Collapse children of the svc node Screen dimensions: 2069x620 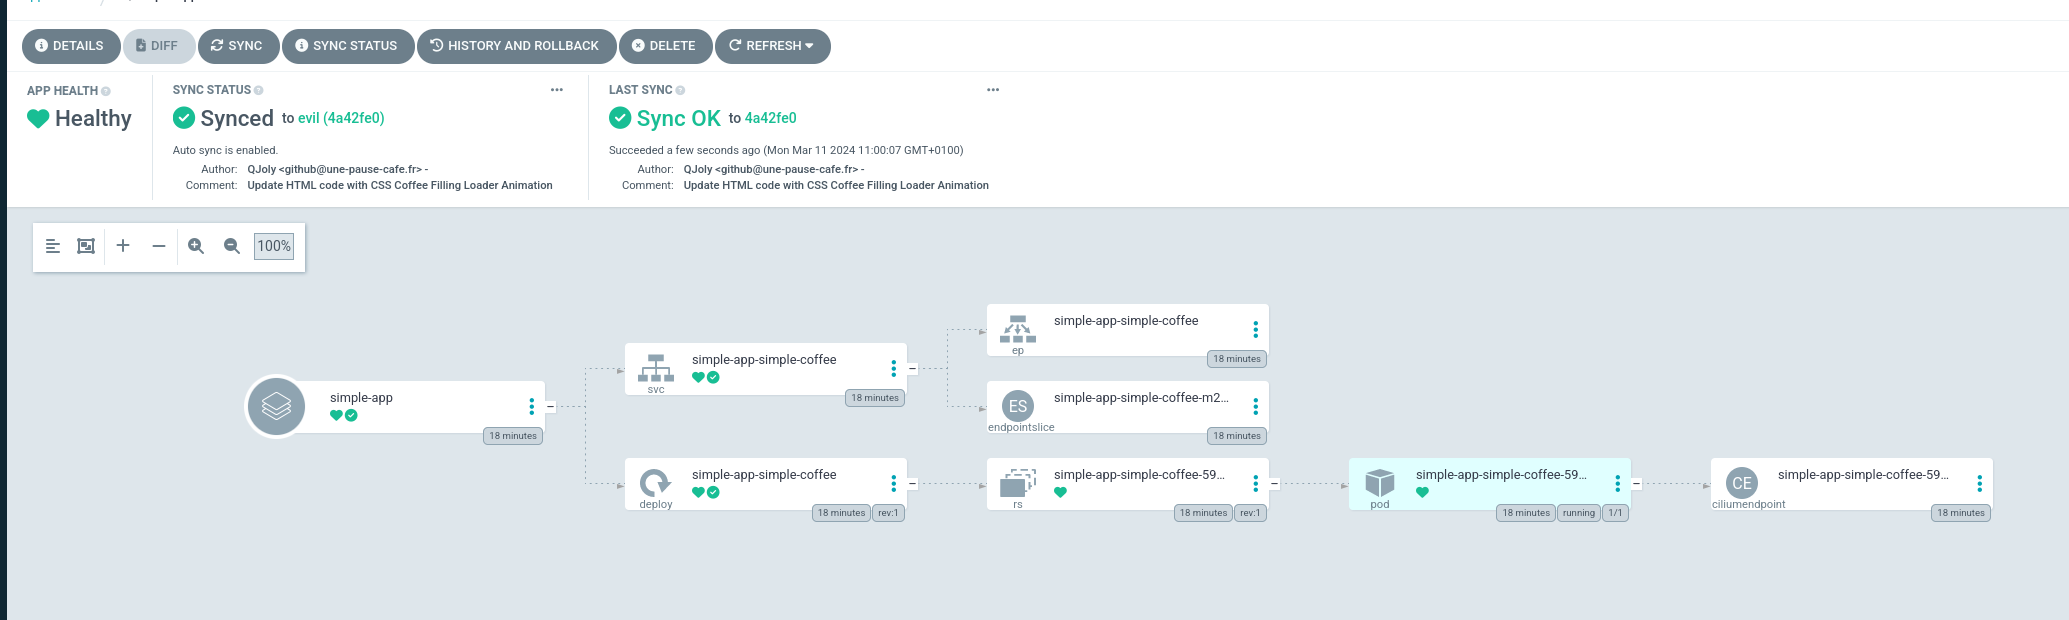point(912,369)
